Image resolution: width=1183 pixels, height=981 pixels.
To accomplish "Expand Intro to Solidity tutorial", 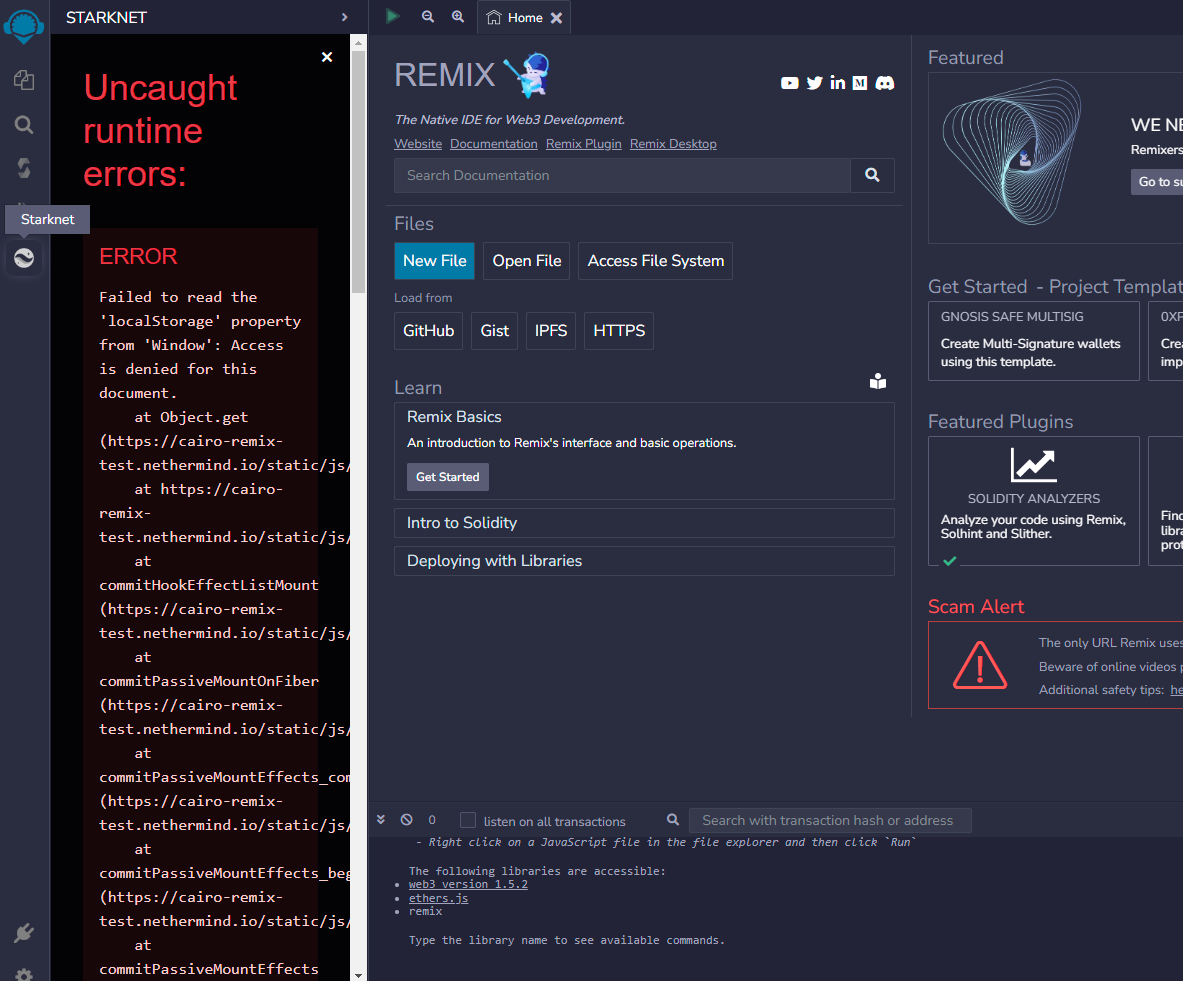I will pyautogui.click(x=644, y=523).
